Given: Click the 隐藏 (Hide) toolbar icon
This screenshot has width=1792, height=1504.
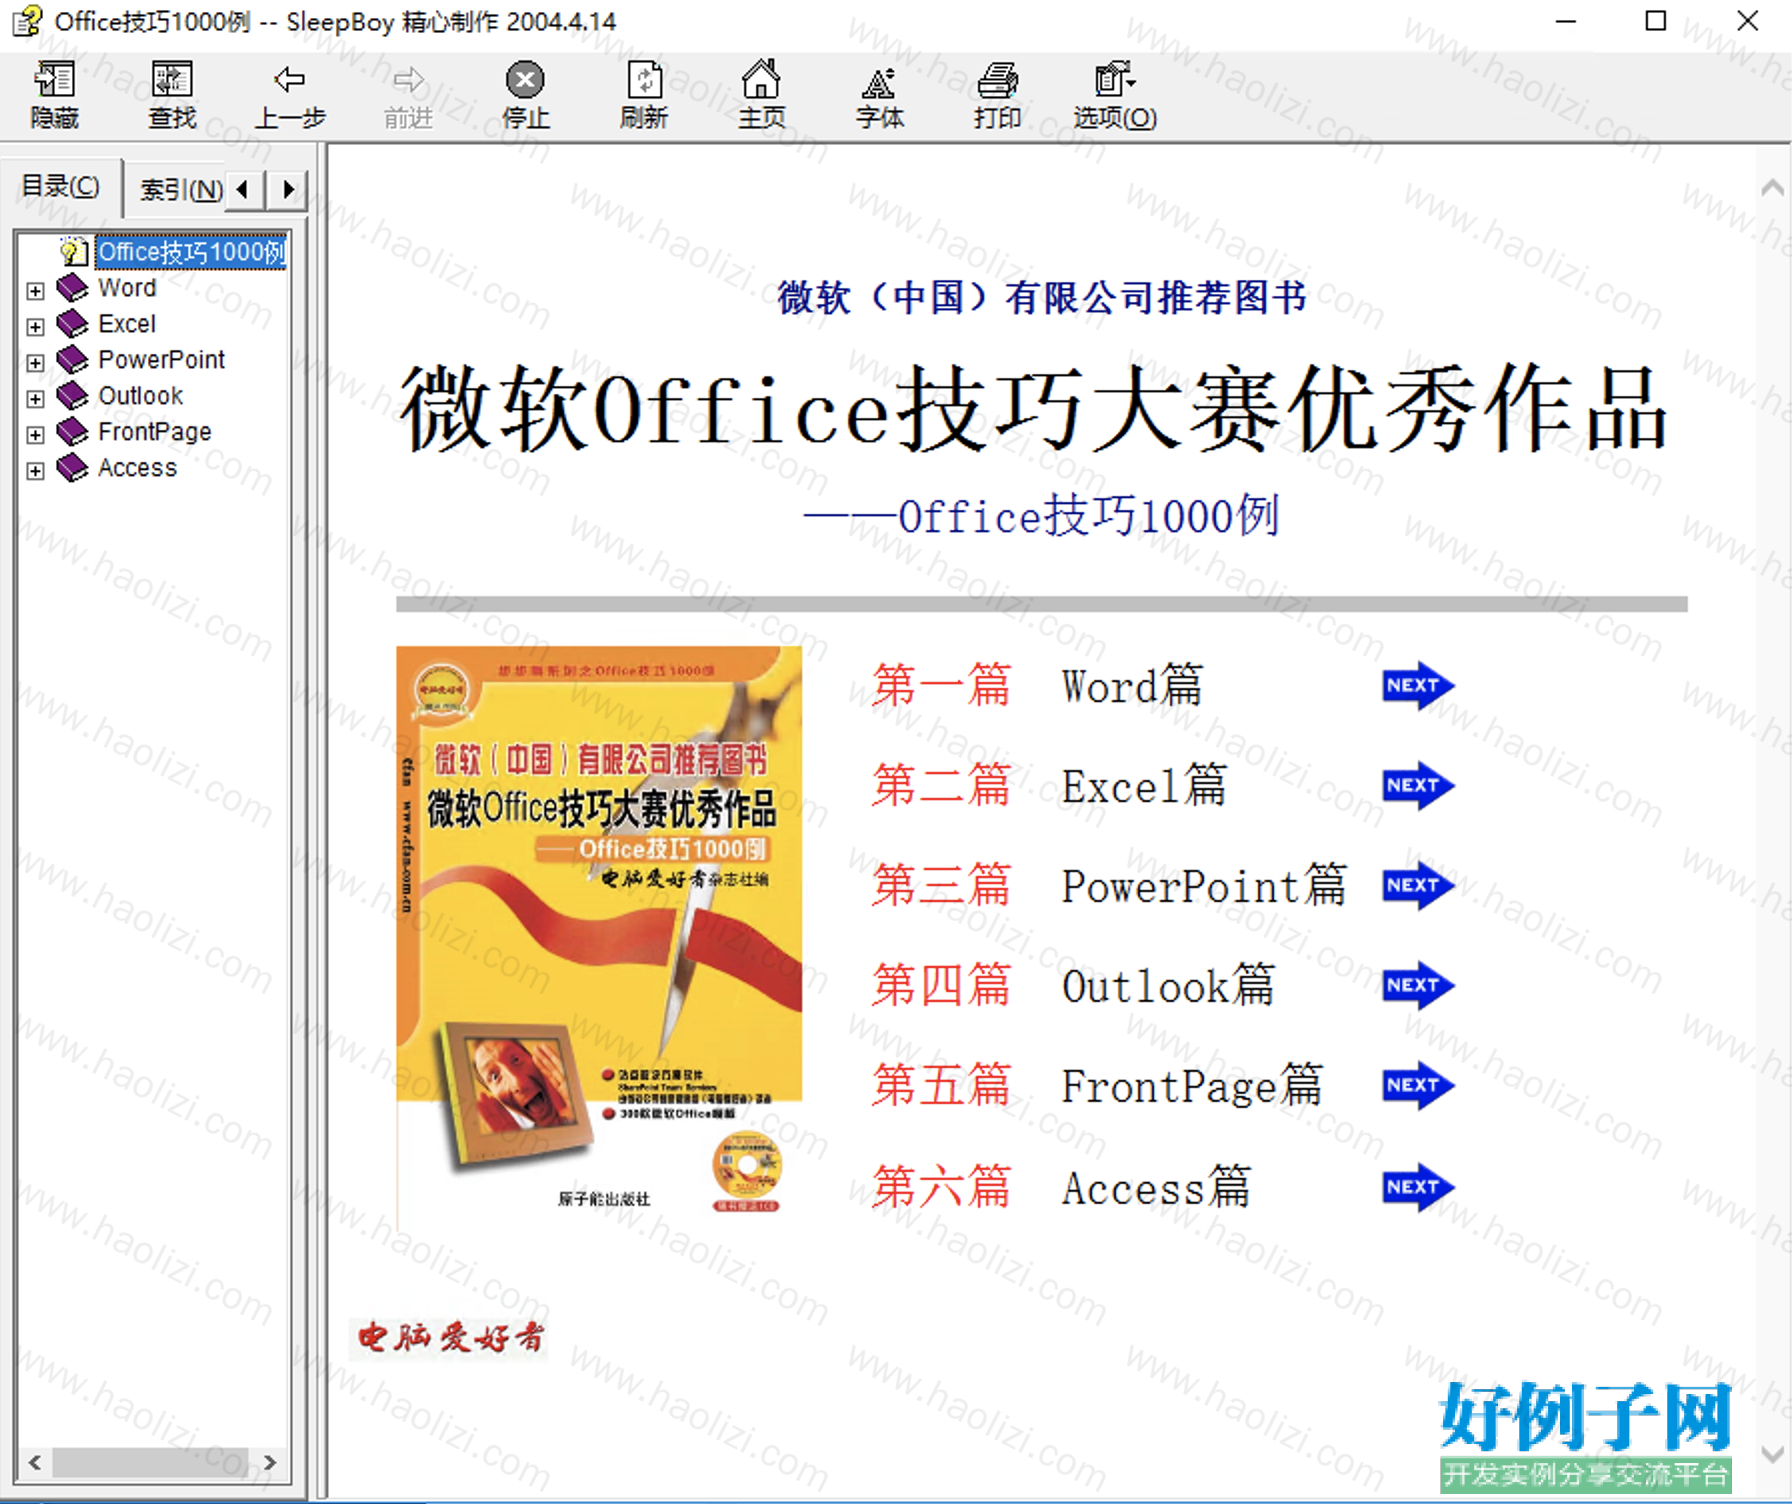Looking at the screenshot, I should (55, 80).
